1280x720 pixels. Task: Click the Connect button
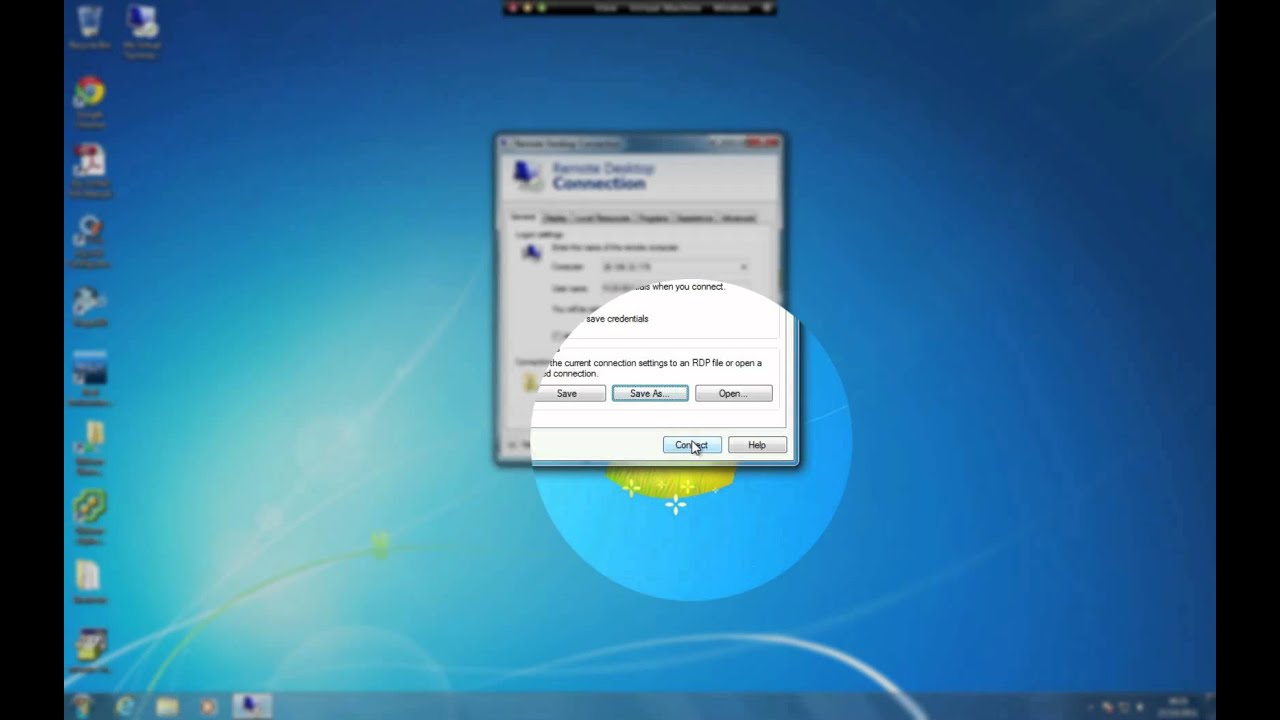coord(692,445)
